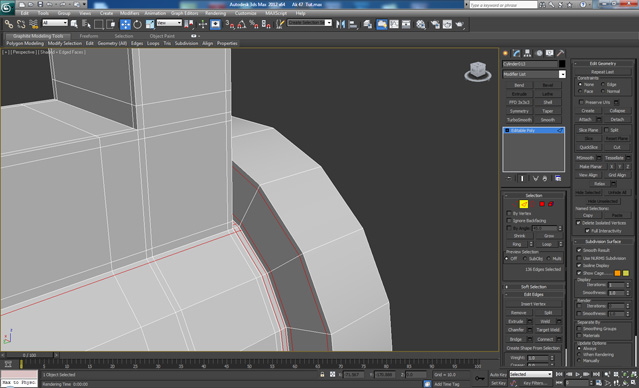
Task: Open the Create command panel tab
Action: click(x=506, y=53)
